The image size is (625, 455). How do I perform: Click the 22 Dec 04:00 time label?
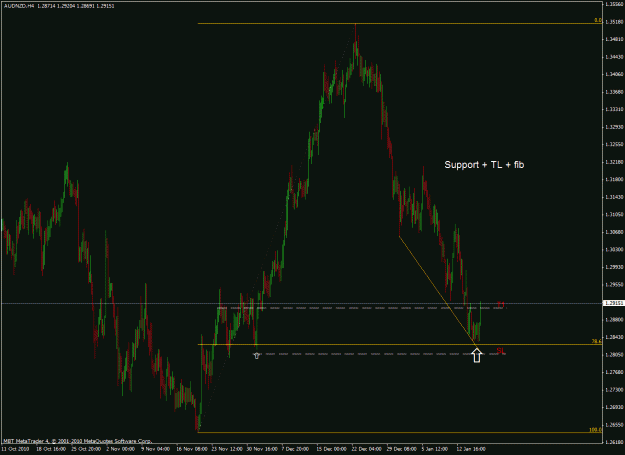click(x=367, y=449)
